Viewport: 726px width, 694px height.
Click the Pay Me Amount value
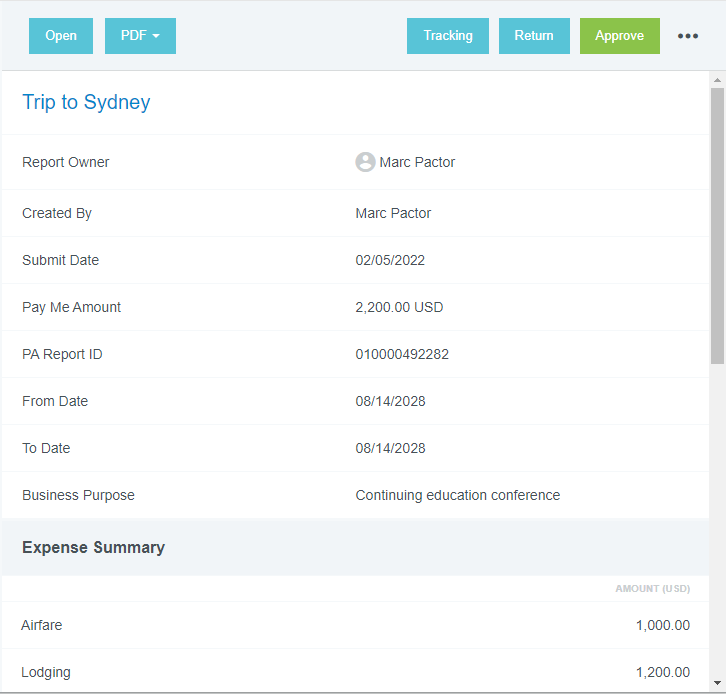(x=399, y=307)
